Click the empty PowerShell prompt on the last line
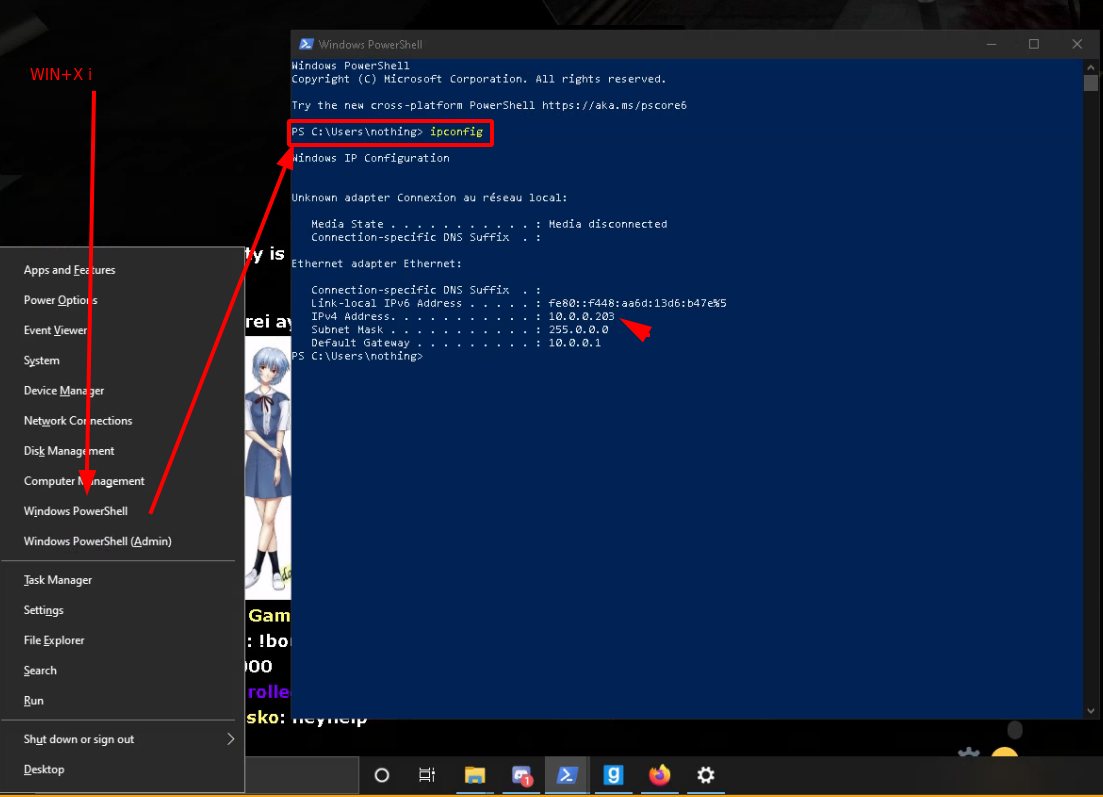Viewport: 1103px width, 797px height. click(x=357, y=356)
